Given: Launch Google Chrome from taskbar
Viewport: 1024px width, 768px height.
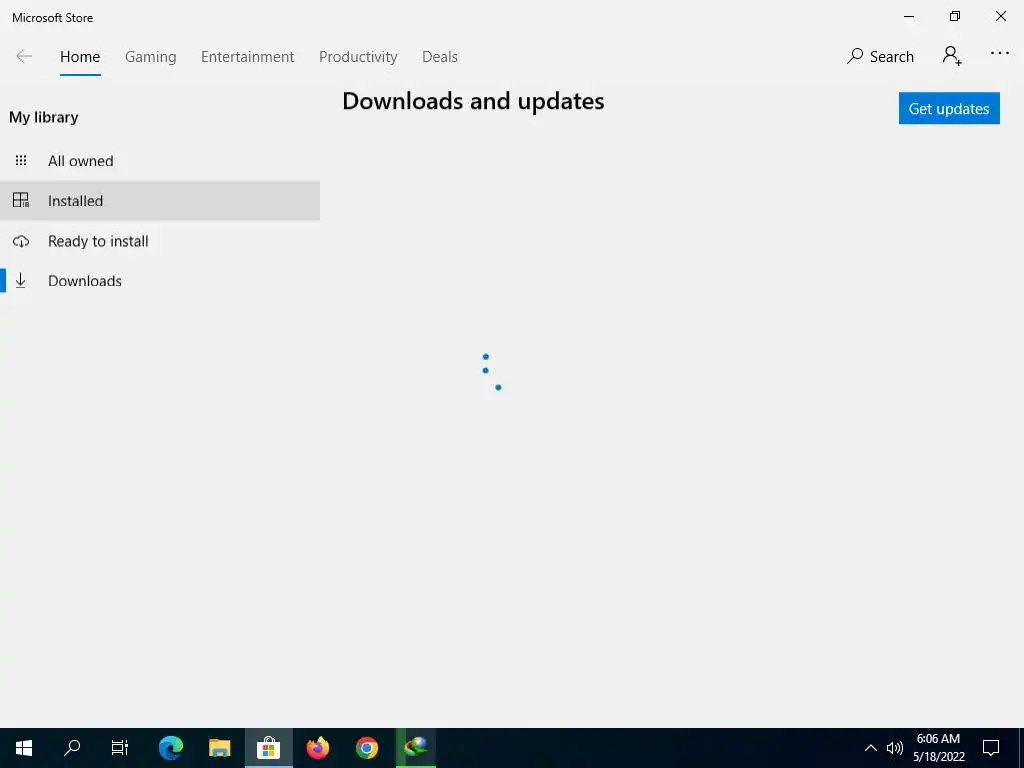Looking at the screenshot, I should point(367,748).
